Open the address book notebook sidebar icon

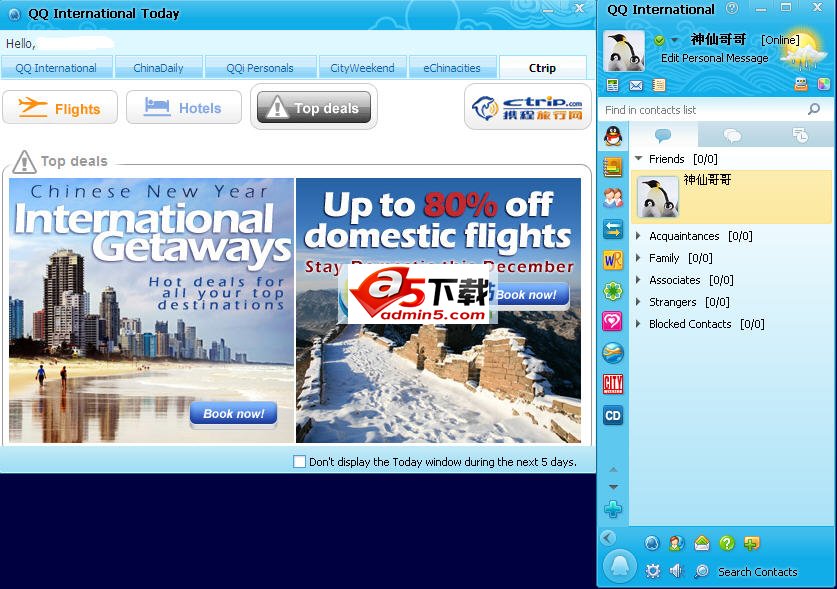[x=613, y=167]
